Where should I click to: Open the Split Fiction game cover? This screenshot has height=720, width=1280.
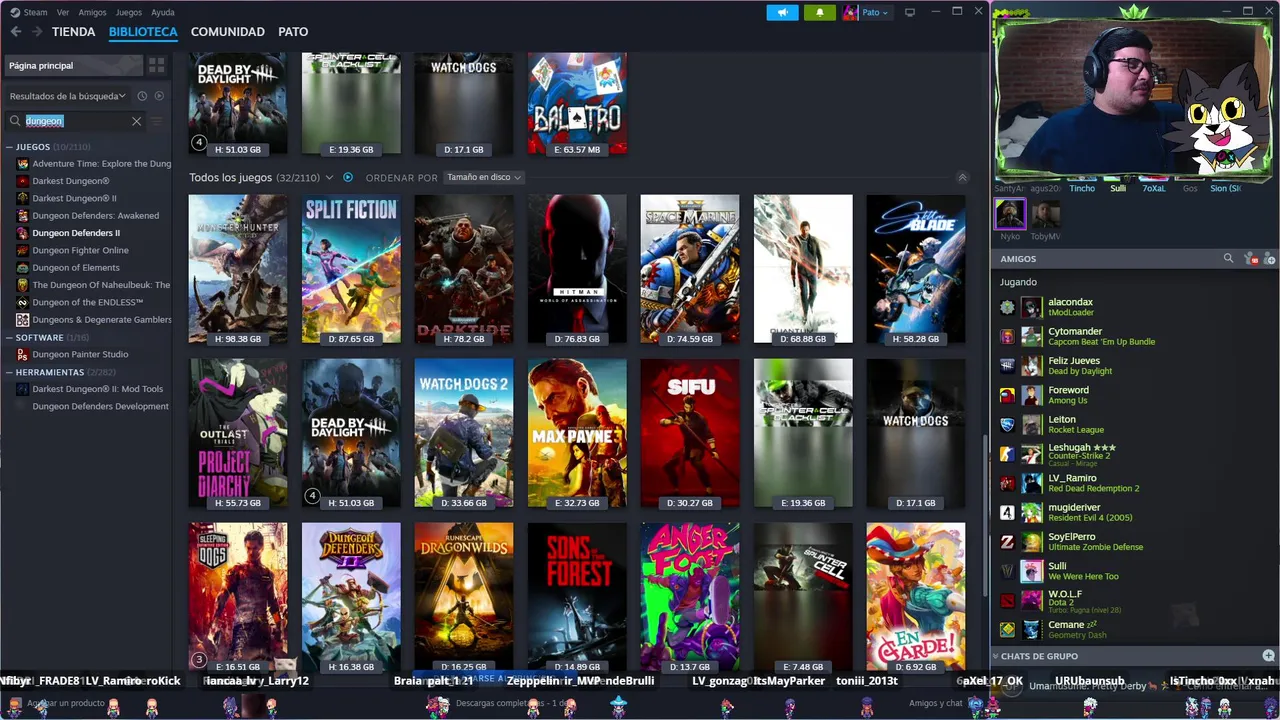point(351,268)
